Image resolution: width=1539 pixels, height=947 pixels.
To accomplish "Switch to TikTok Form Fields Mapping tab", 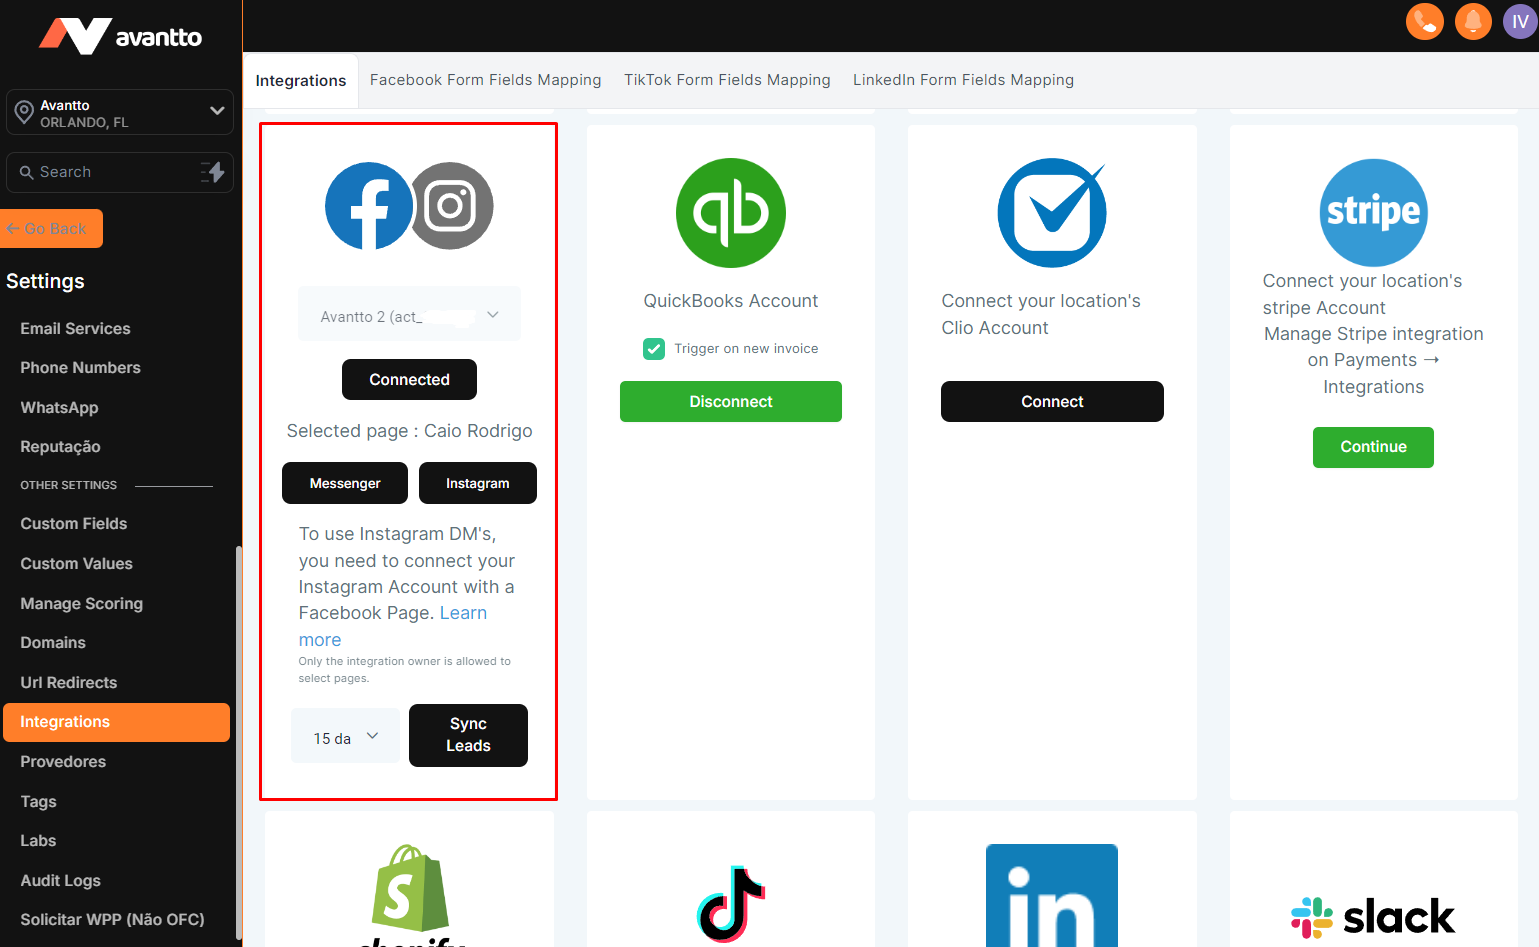I will [727, 80].
